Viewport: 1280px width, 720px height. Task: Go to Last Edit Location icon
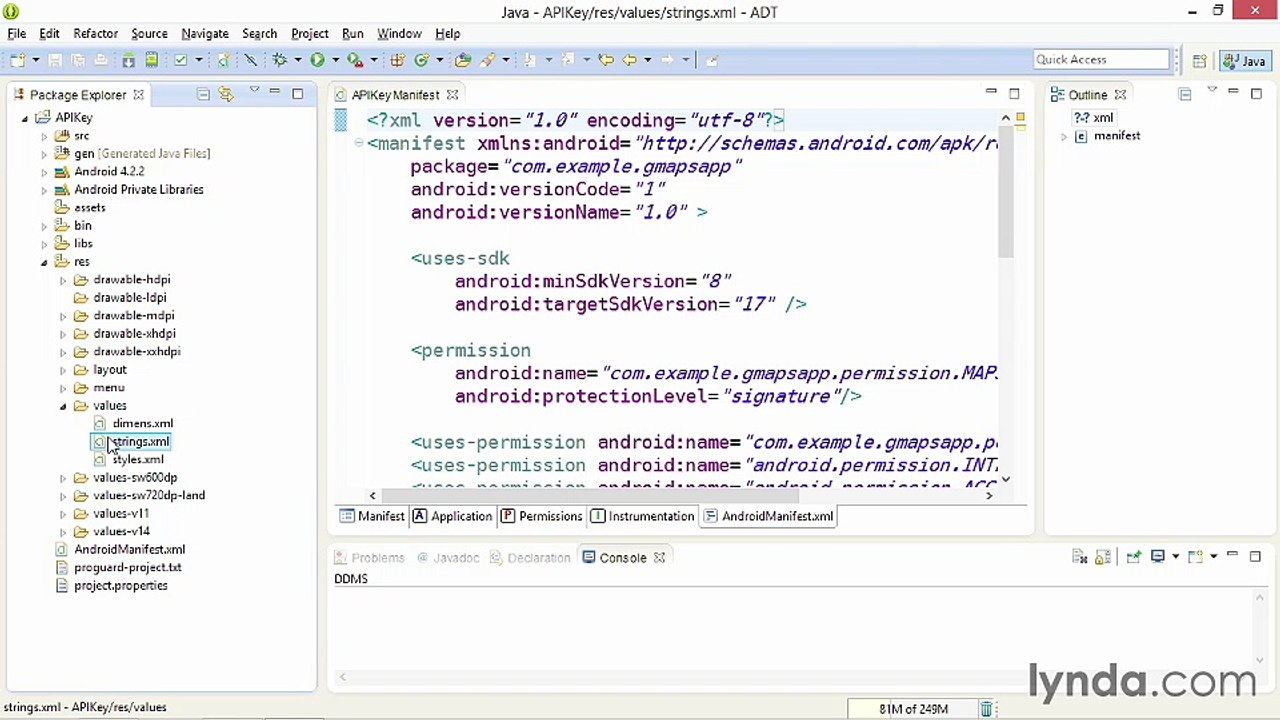[606, 60]
